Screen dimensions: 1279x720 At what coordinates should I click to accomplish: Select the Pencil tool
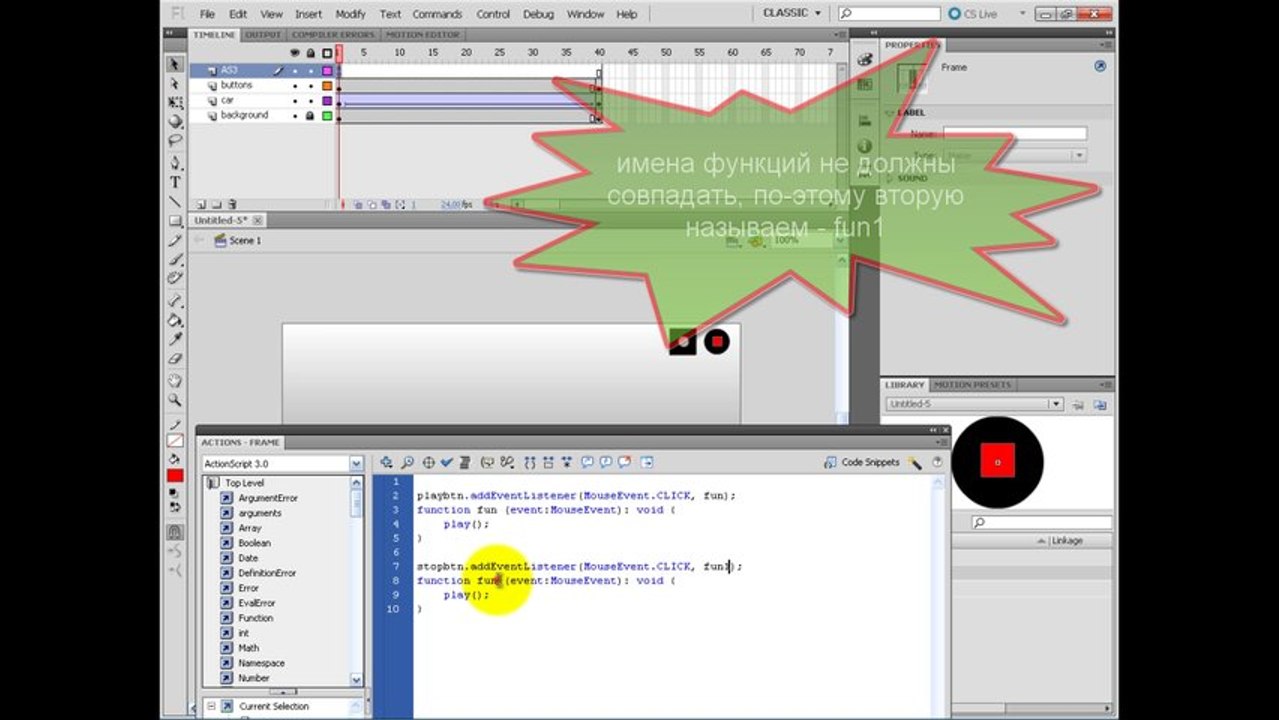click(175, 240)
